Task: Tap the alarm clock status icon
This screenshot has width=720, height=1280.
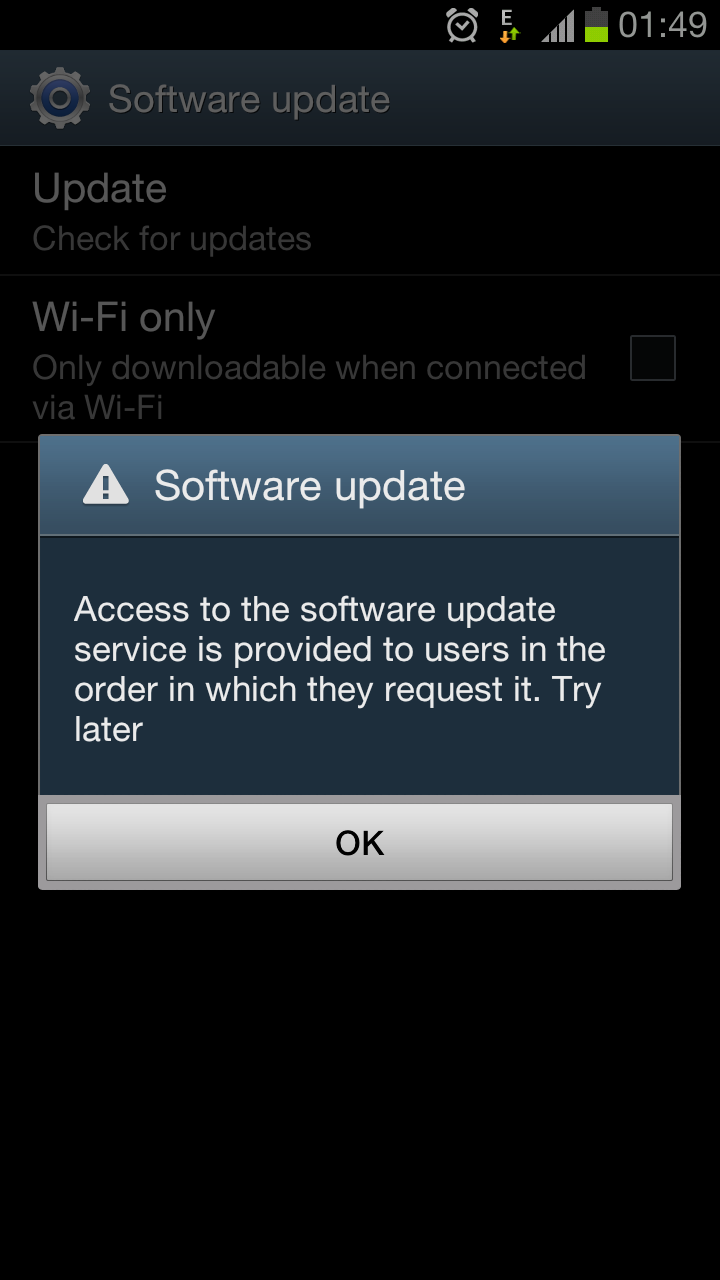Action: point(462,25)
